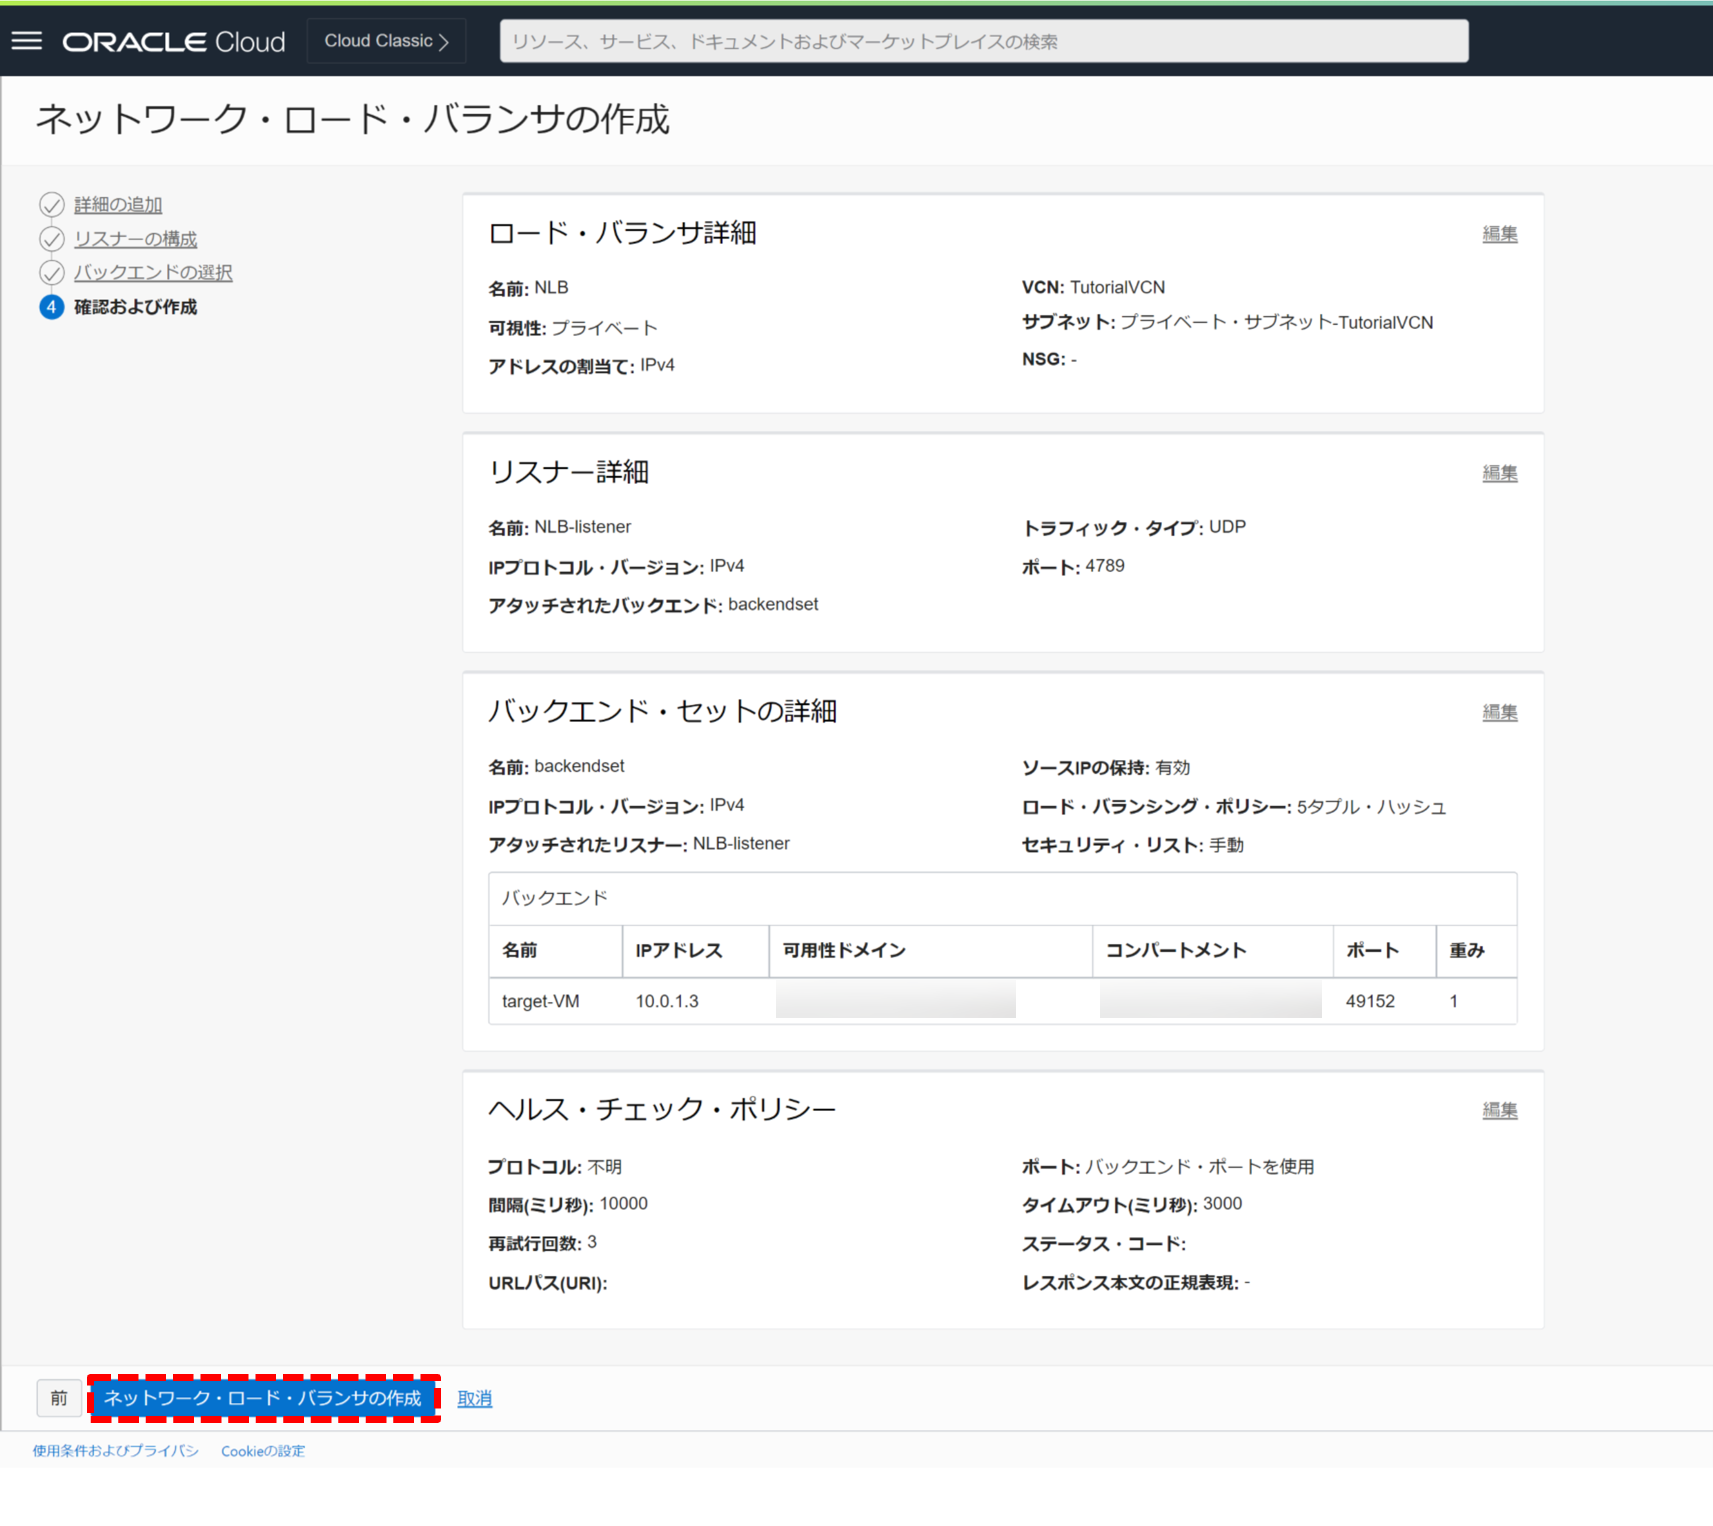Click the checkmark icon beside バックエンドの選択

(51, 272)
